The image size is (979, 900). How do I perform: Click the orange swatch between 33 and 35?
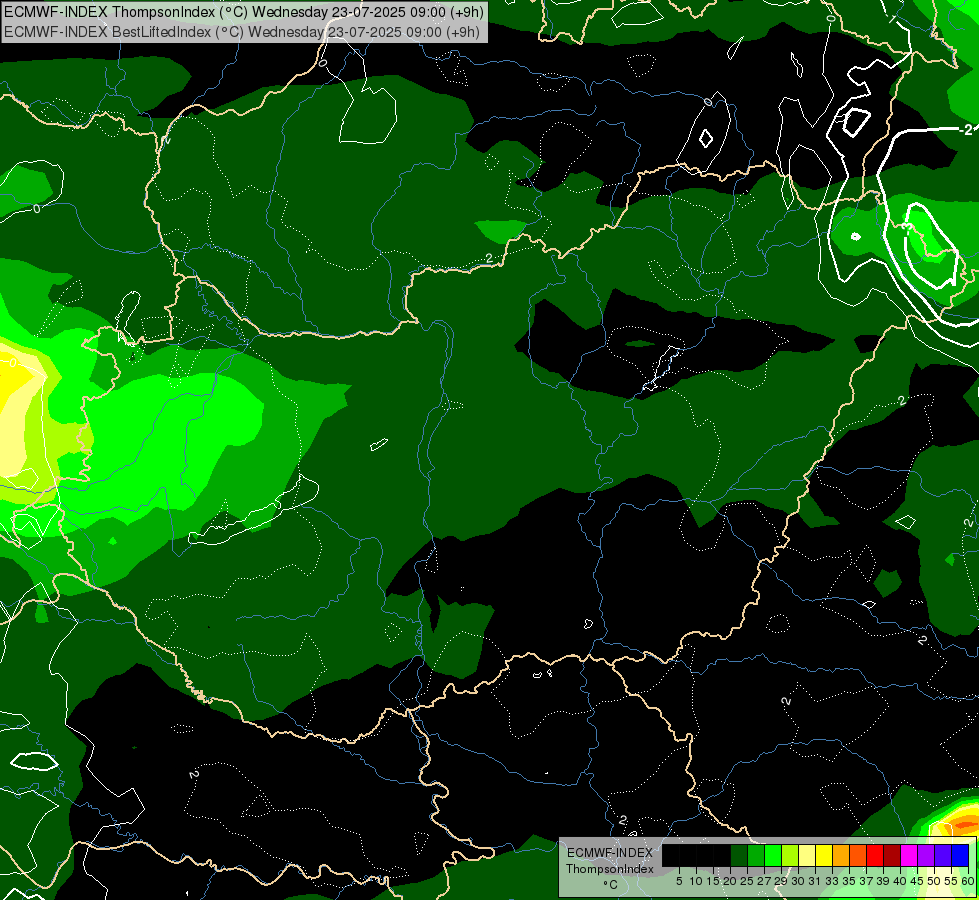pos(842,855)
